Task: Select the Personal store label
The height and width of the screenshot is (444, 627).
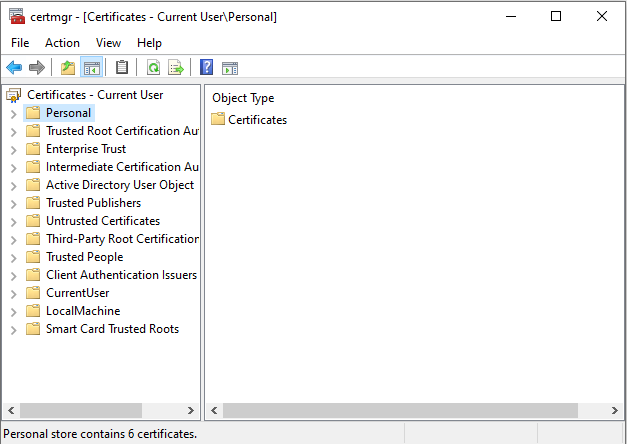Action: 68,113
